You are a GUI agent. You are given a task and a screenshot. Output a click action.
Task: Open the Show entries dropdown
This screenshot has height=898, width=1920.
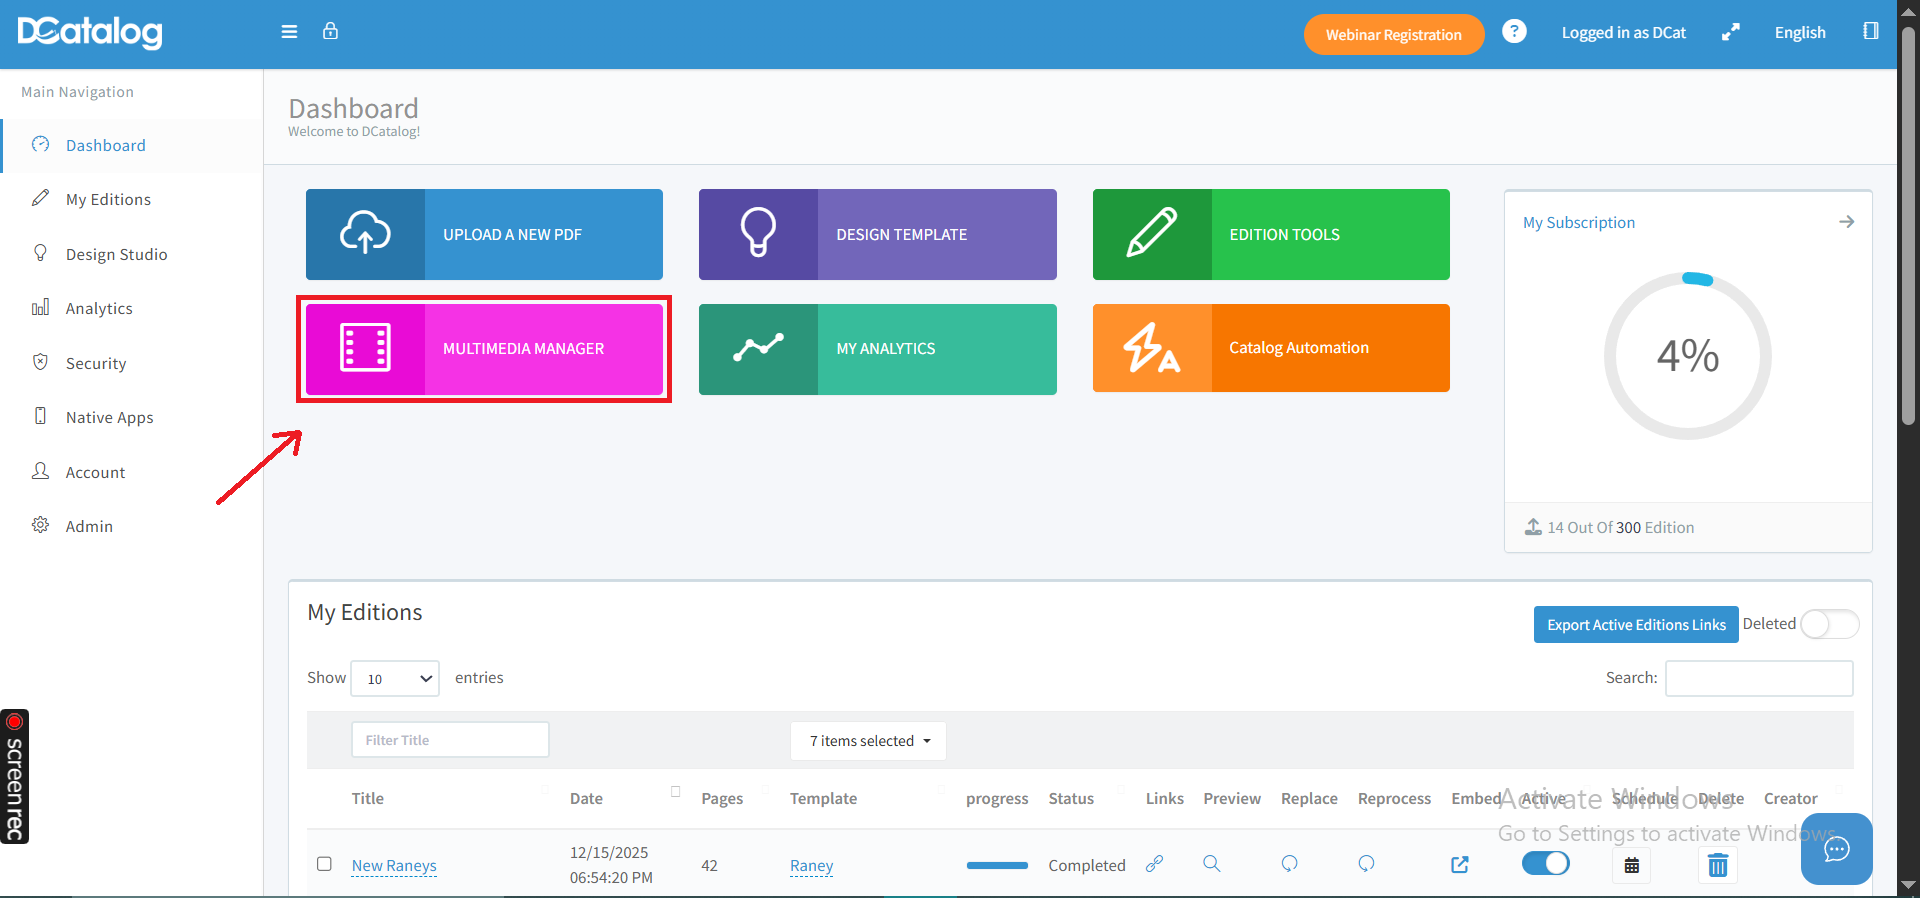point(395,678)
